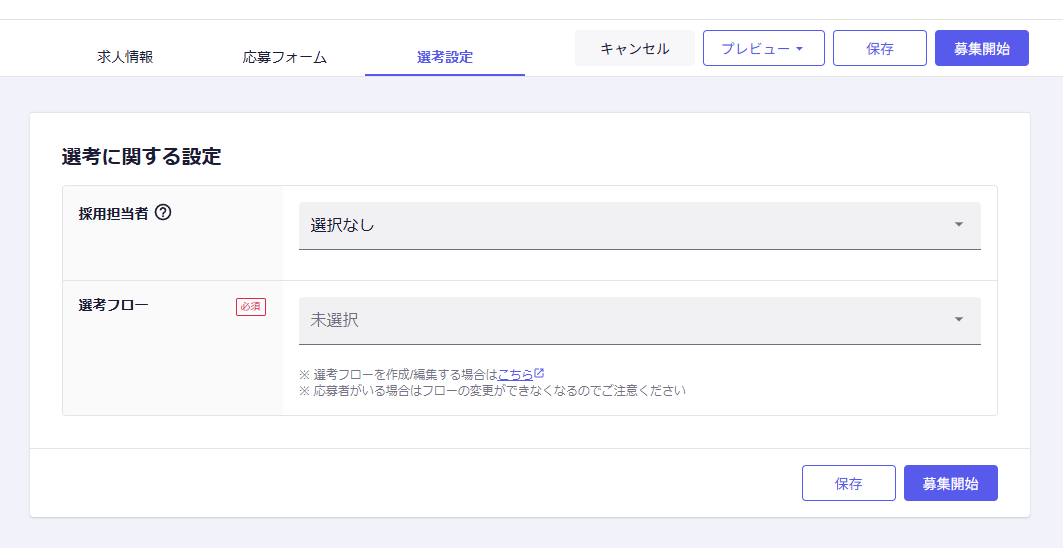Click the help icon beside 採用担当者
Screen dimensions: 1063x548
[163, 212]
